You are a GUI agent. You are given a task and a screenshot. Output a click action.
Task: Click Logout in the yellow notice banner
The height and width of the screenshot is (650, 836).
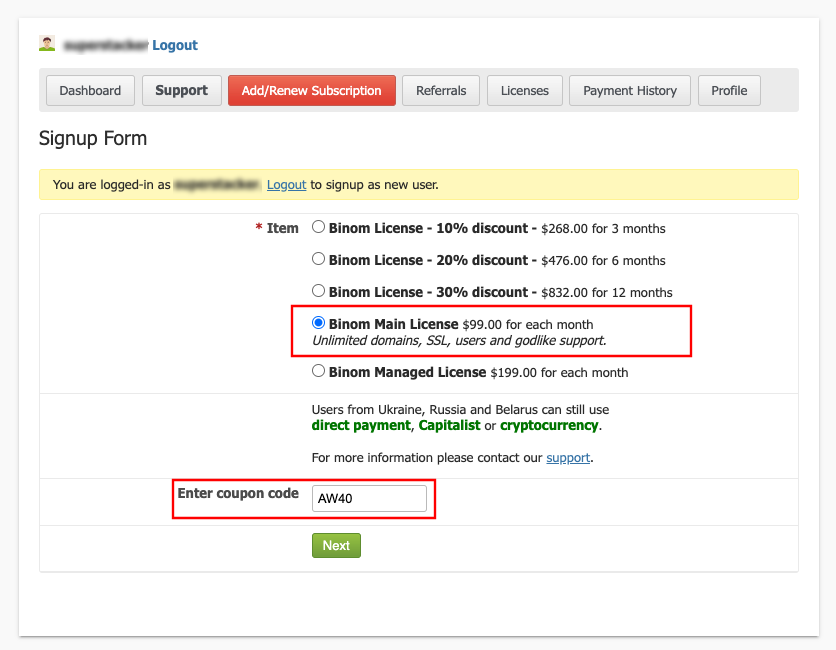tap(286, 184)
